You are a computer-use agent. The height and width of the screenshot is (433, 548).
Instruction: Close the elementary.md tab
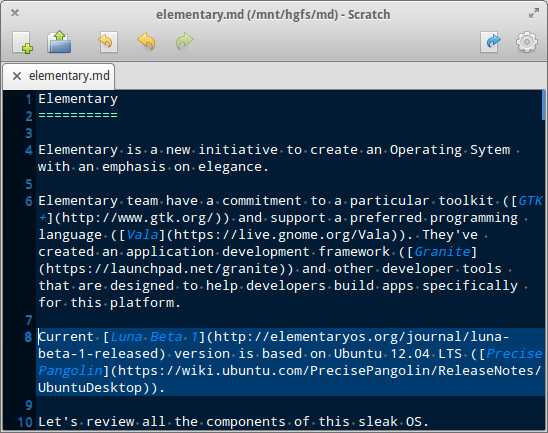(16, 76)
